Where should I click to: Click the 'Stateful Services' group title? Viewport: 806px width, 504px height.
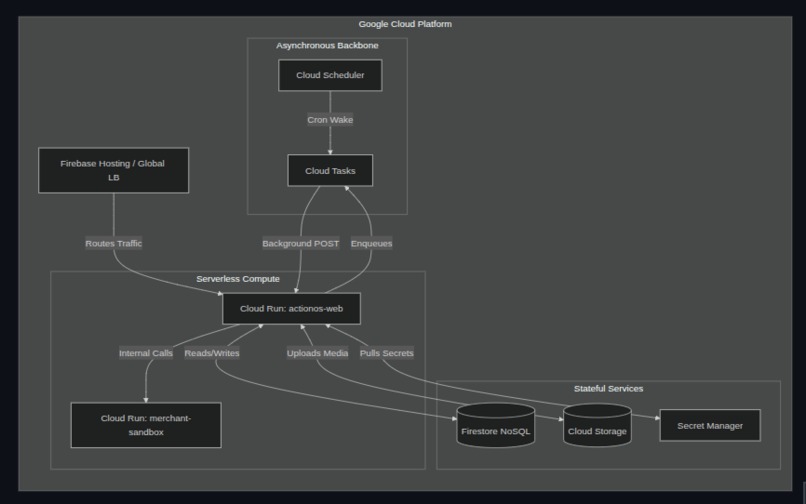609,388
